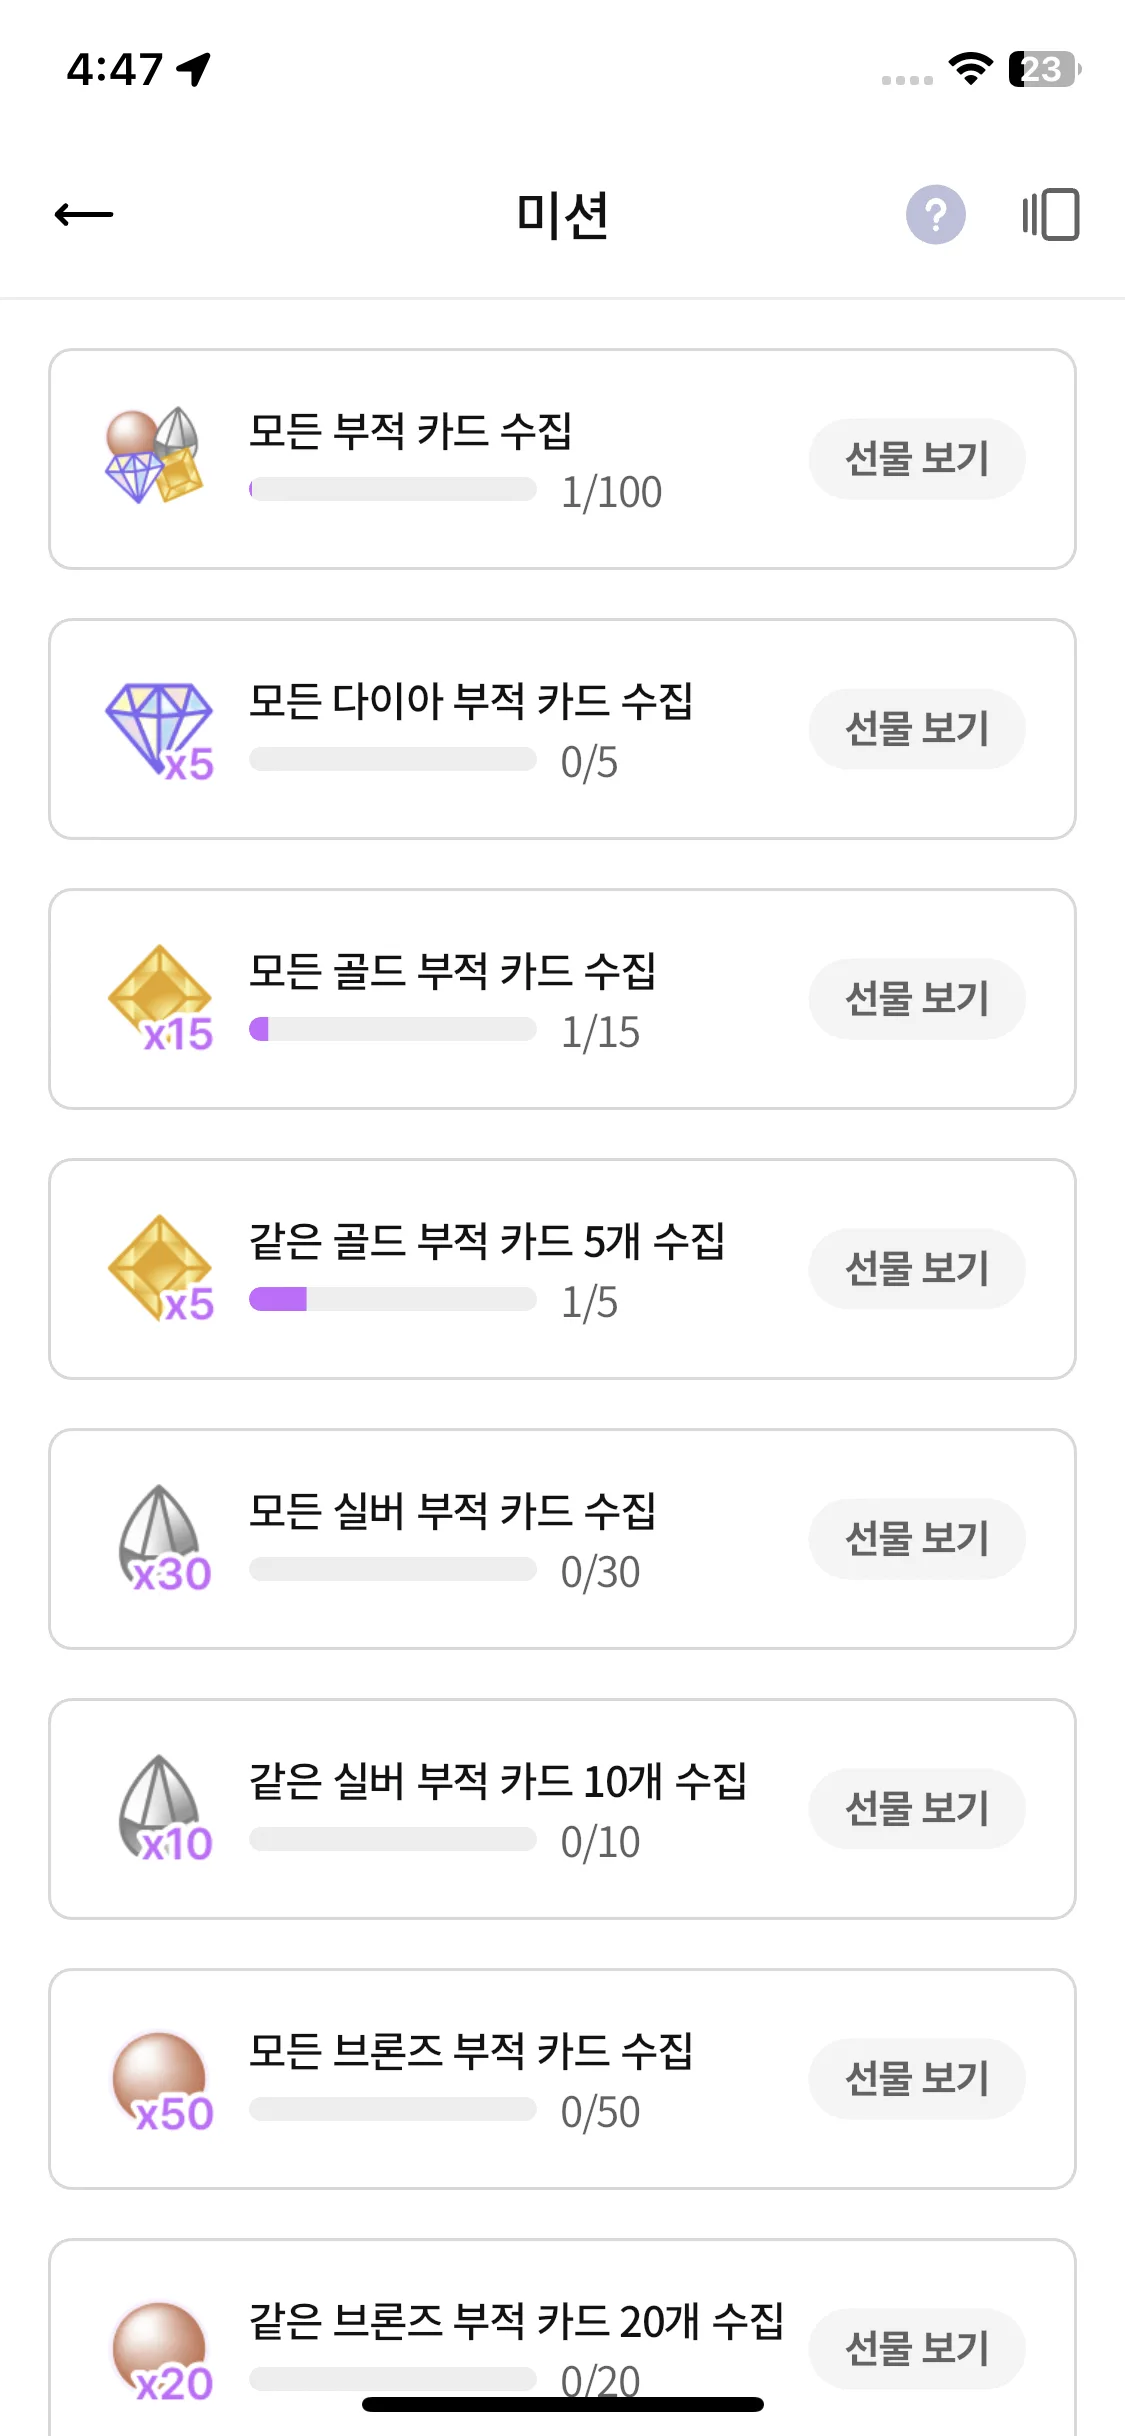Open the 모든 다이아 부적 카드 수집 mission title
Image resolution: width=1125 pixels, height=2436 pixels.
click(x=471, y=700)
